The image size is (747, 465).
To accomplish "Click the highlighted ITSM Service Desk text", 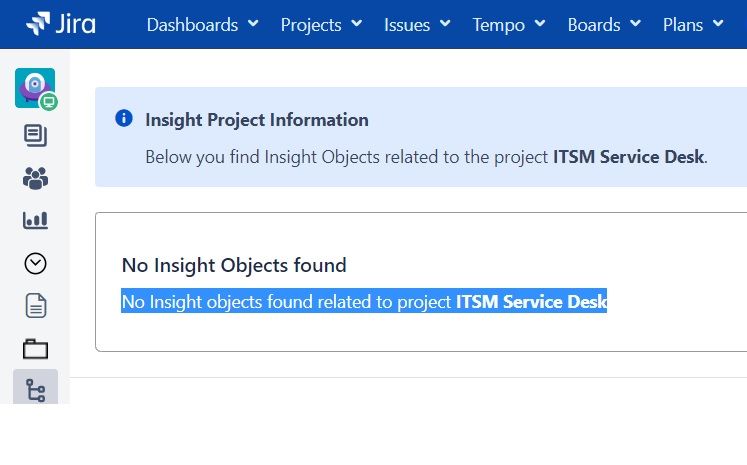I will 531,301.
